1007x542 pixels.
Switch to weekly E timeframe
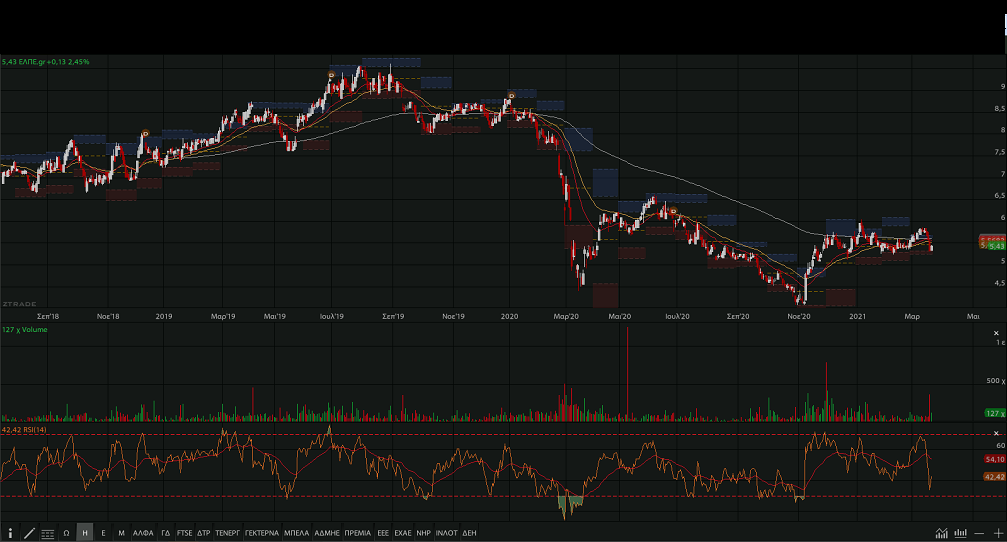pos(103,533)
